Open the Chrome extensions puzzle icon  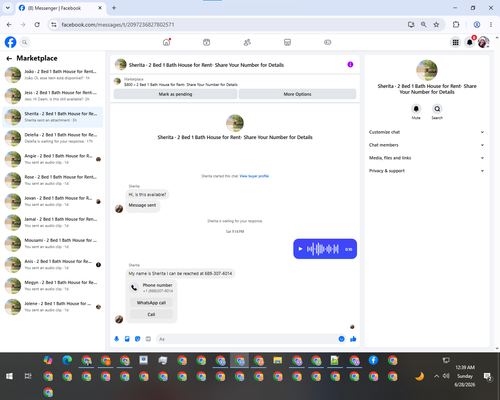(x=456, y=25)
